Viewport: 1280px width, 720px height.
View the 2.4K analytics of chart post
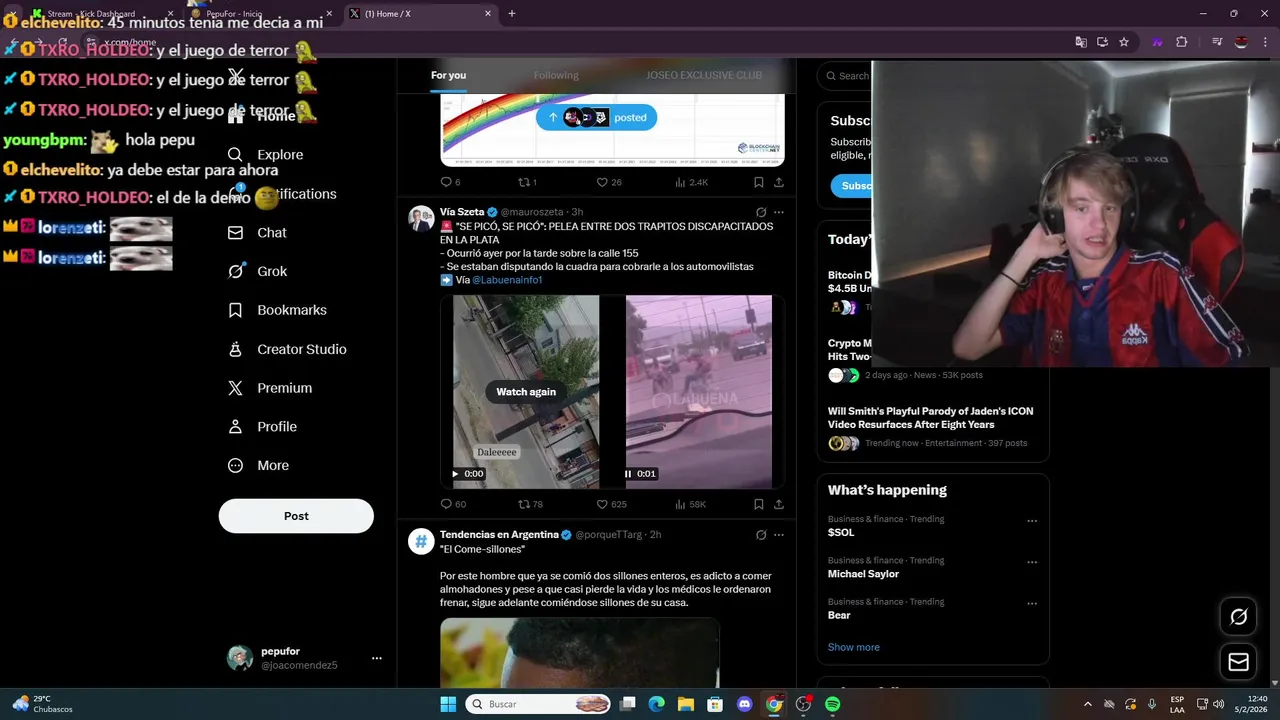tap(692, 182)
